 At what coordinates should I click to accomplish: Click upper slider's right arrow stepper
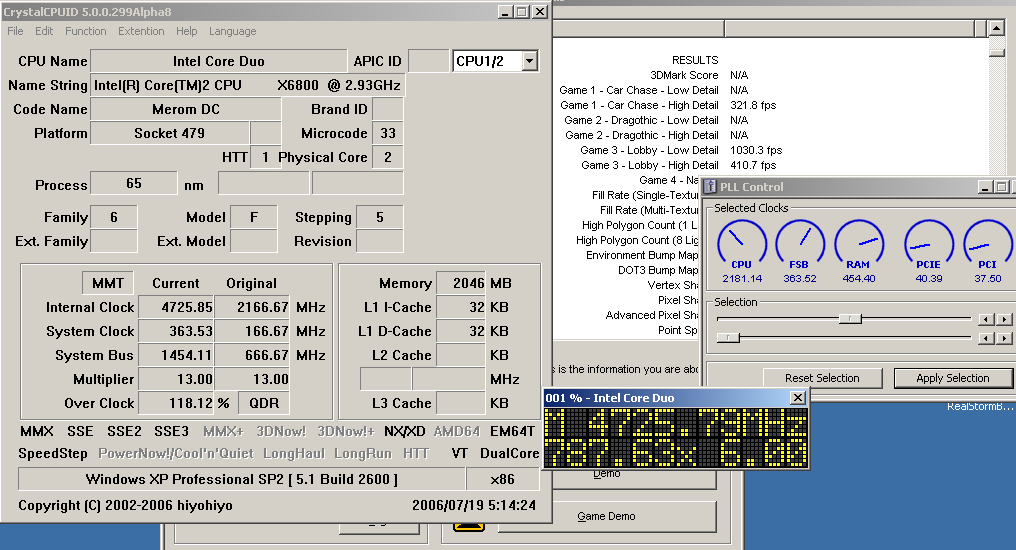click(1004, 319)
